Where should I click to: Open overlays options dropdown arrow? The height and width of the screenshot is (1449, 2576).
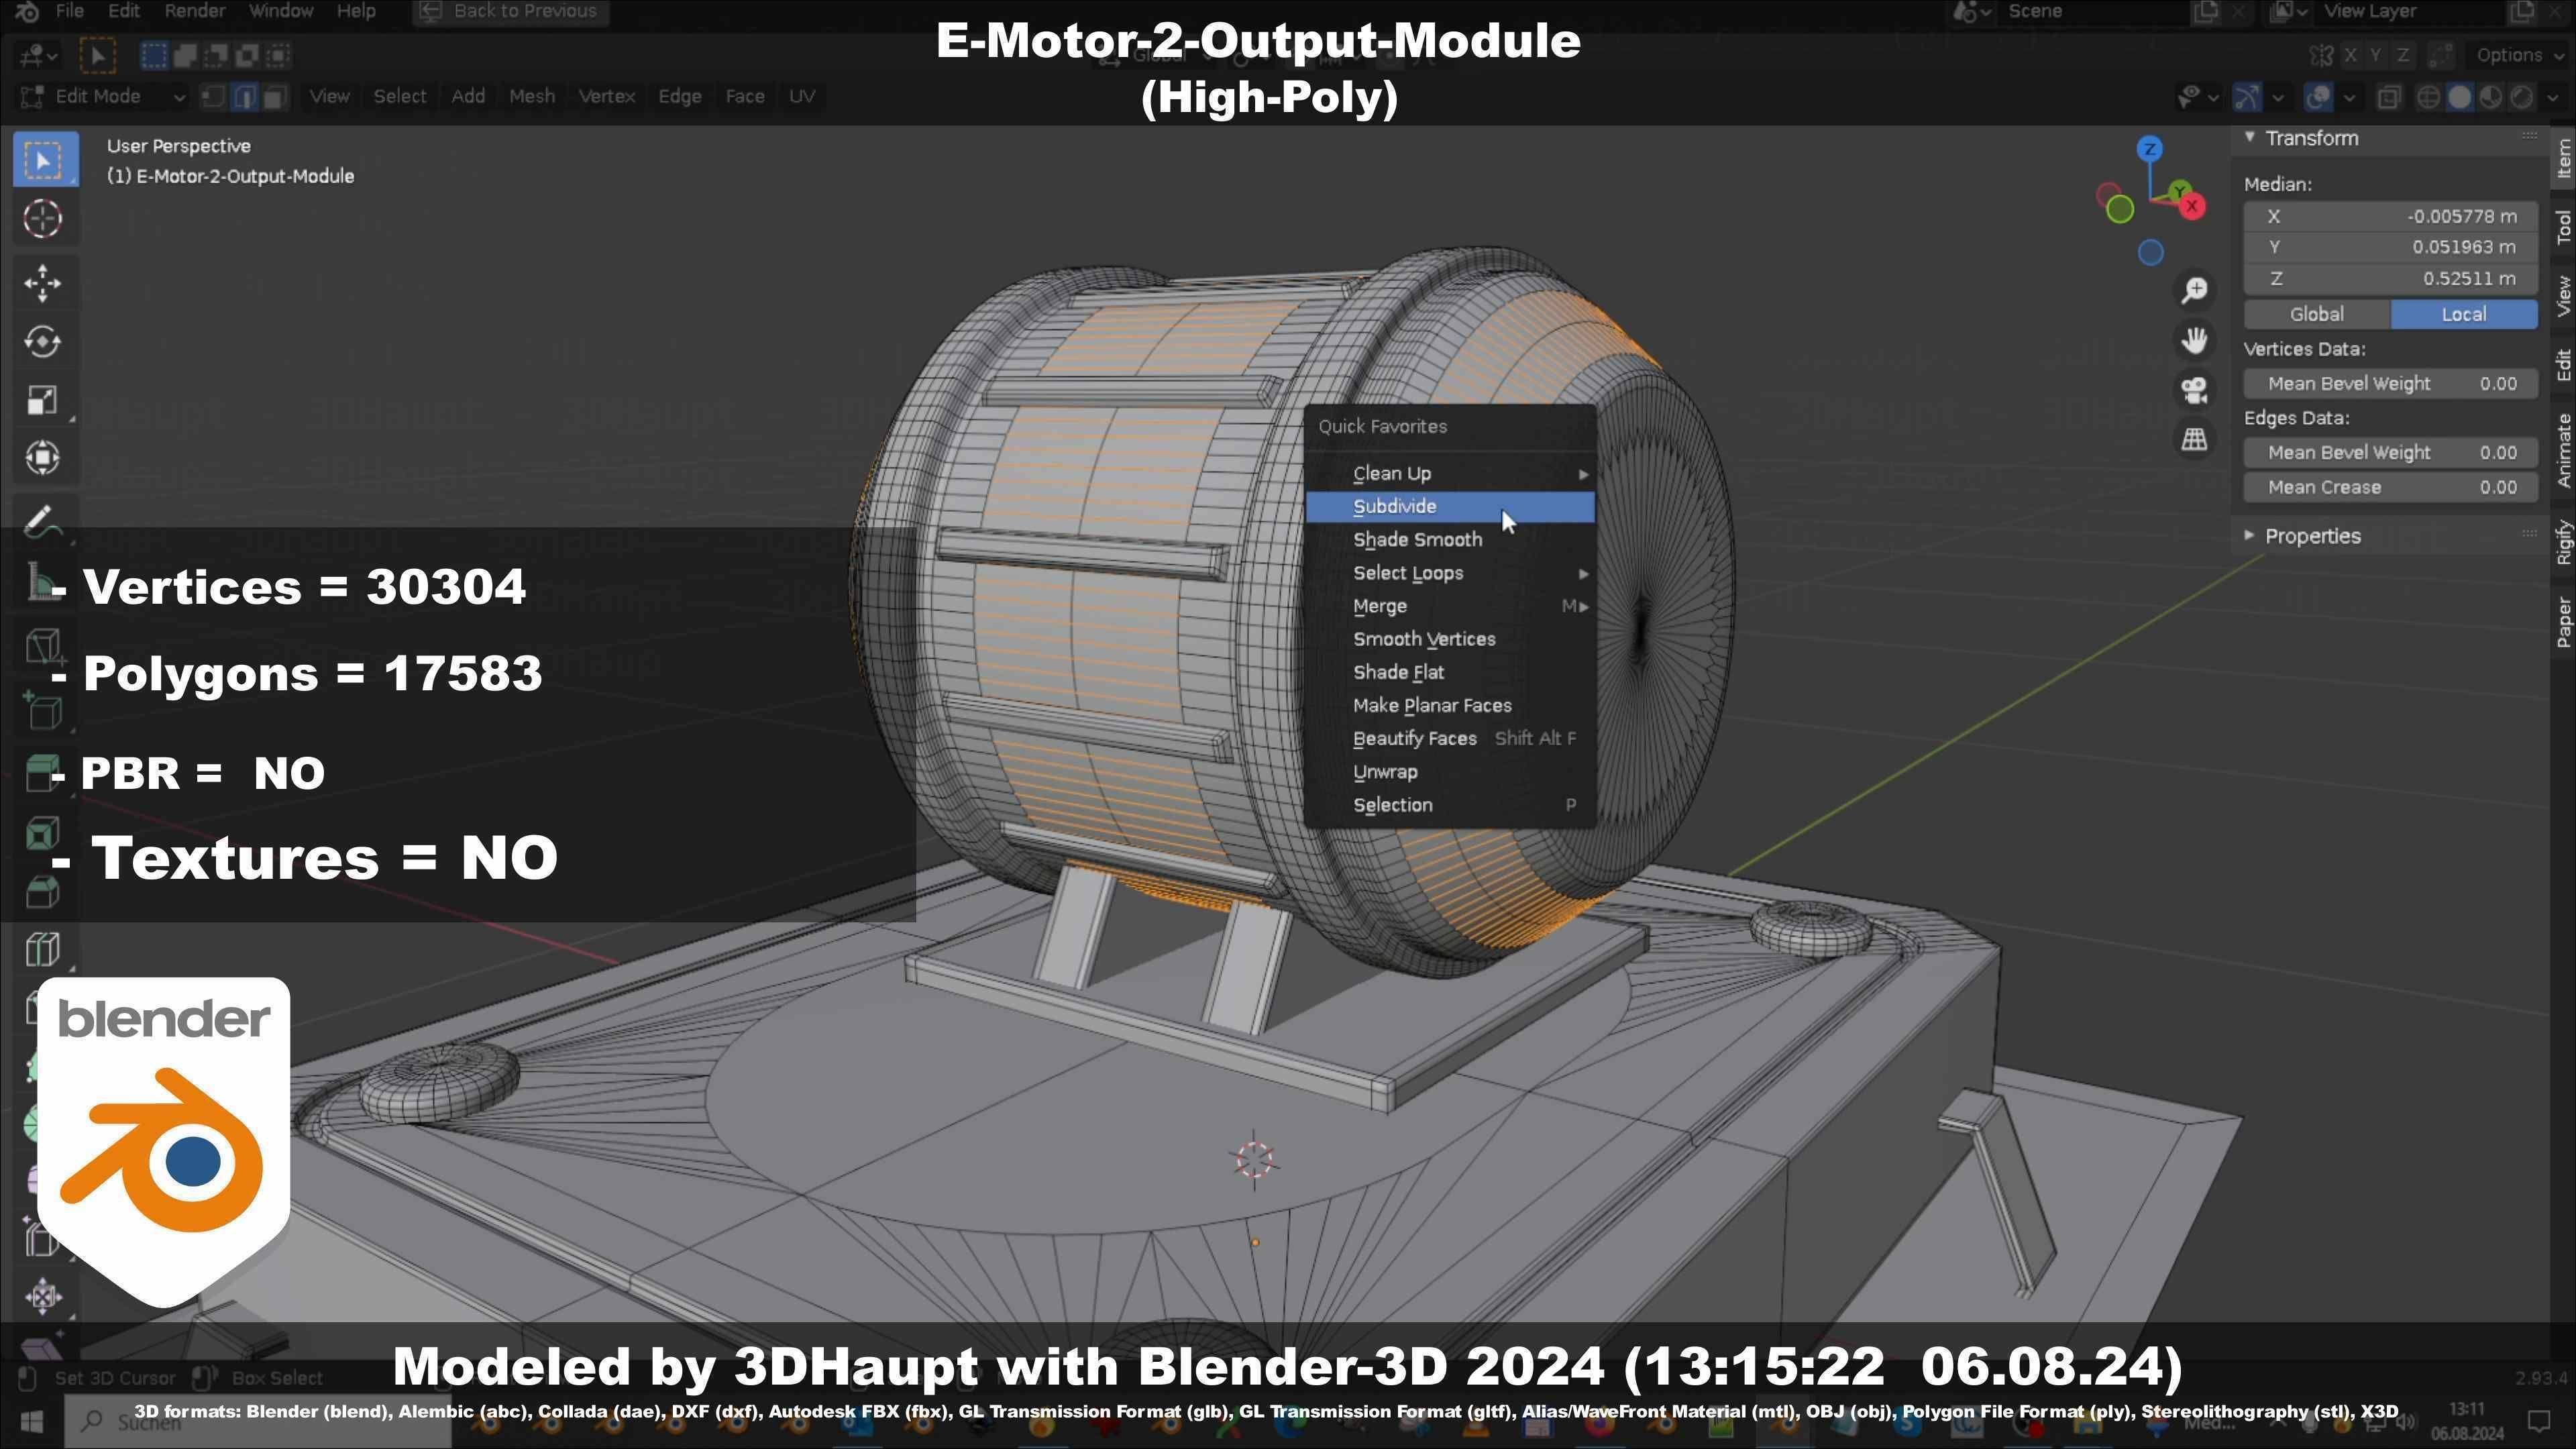2349,97
